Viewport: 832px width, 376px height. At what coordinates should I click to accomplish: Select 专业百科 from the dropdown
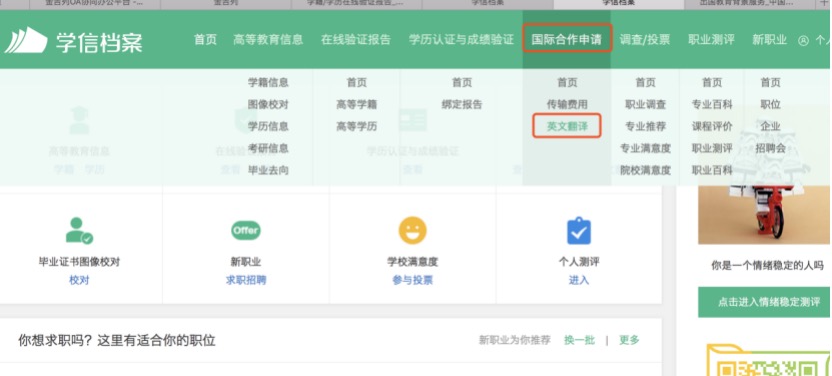coord(712,104)
